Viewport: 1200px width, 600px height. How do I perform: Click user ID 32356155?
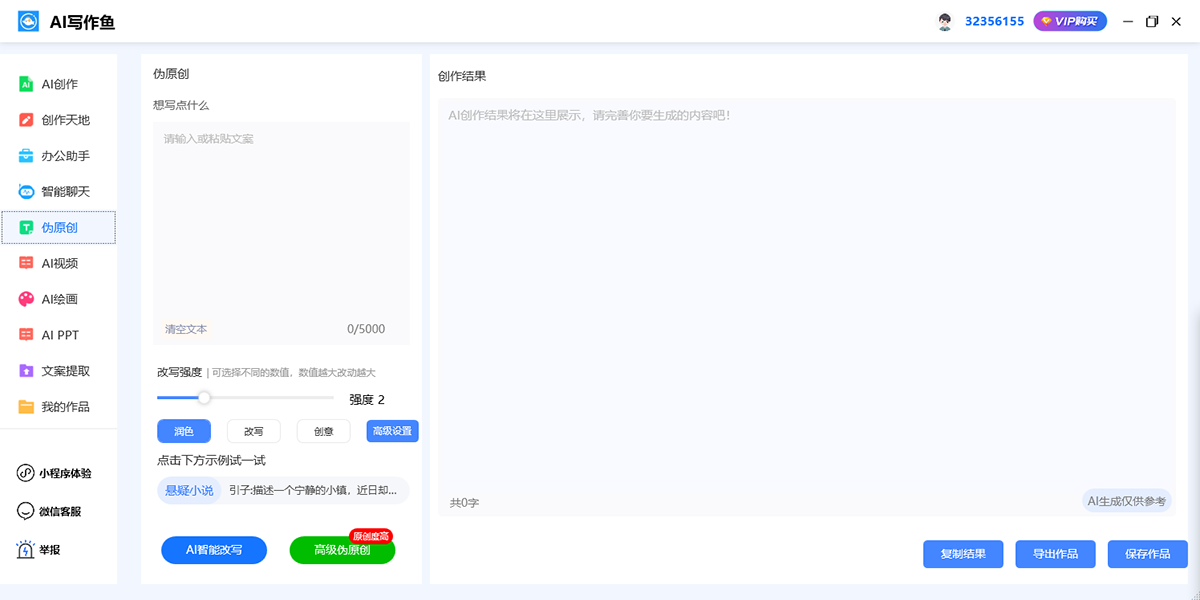[x=994, y=21]
